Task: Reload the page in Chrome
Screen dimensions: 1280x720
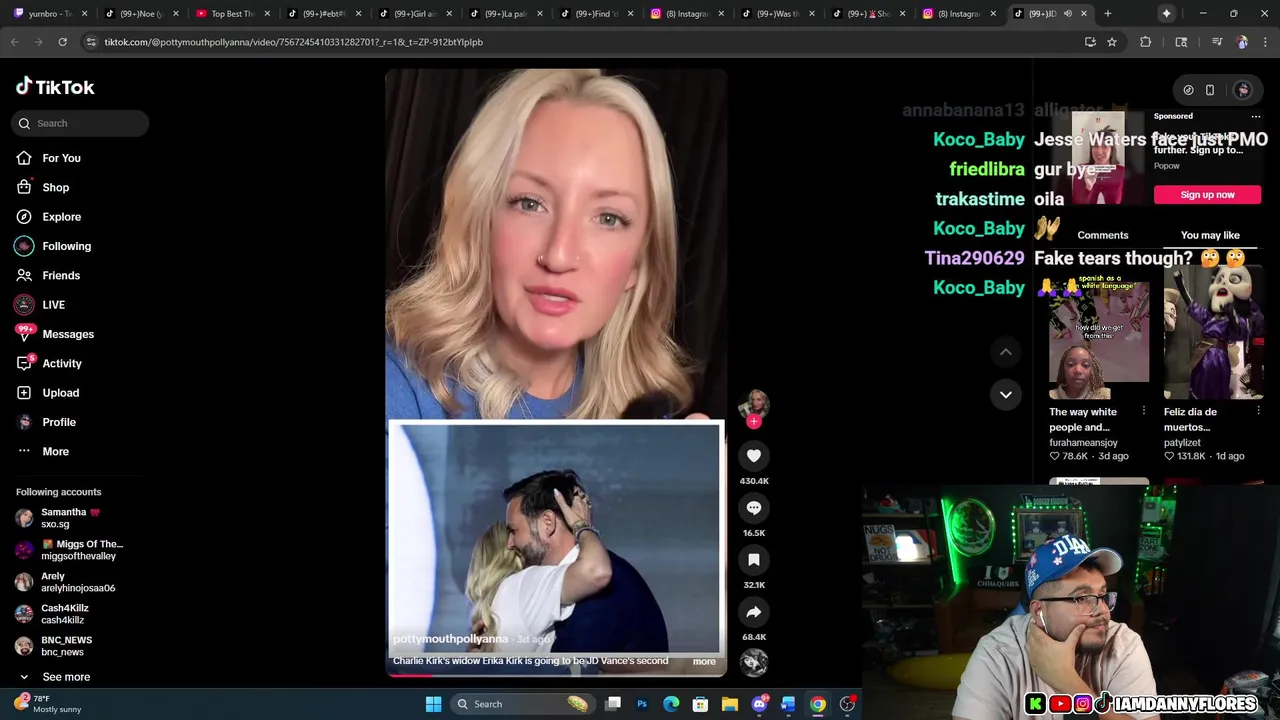Action: coord(62,42)
